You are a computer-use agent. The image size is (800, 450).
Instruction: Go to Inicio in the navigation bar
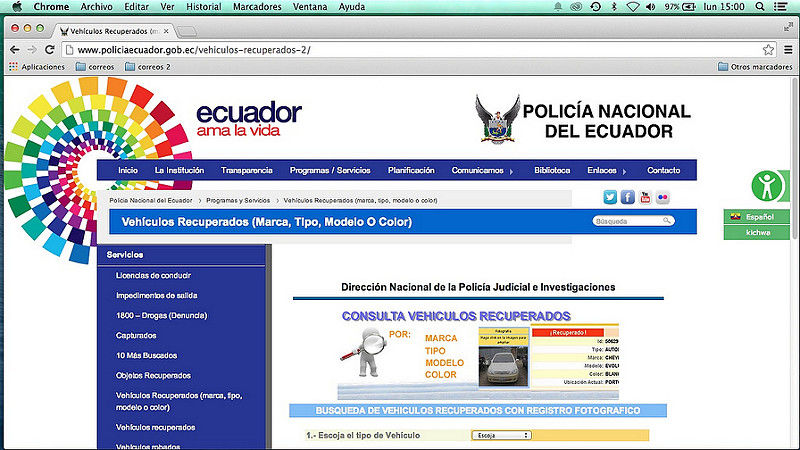point(128,170)
